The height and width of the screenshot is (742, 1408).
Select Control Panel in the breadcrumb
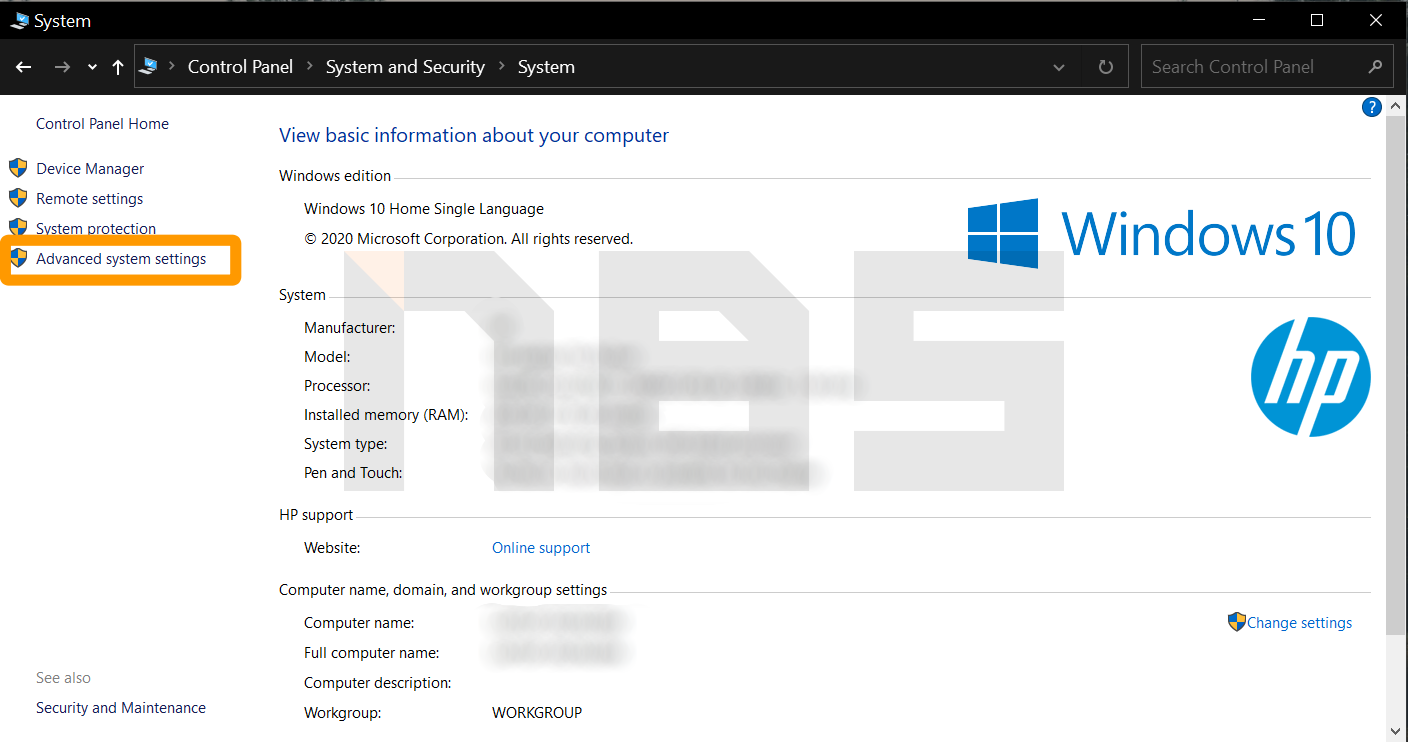[240, 67]
